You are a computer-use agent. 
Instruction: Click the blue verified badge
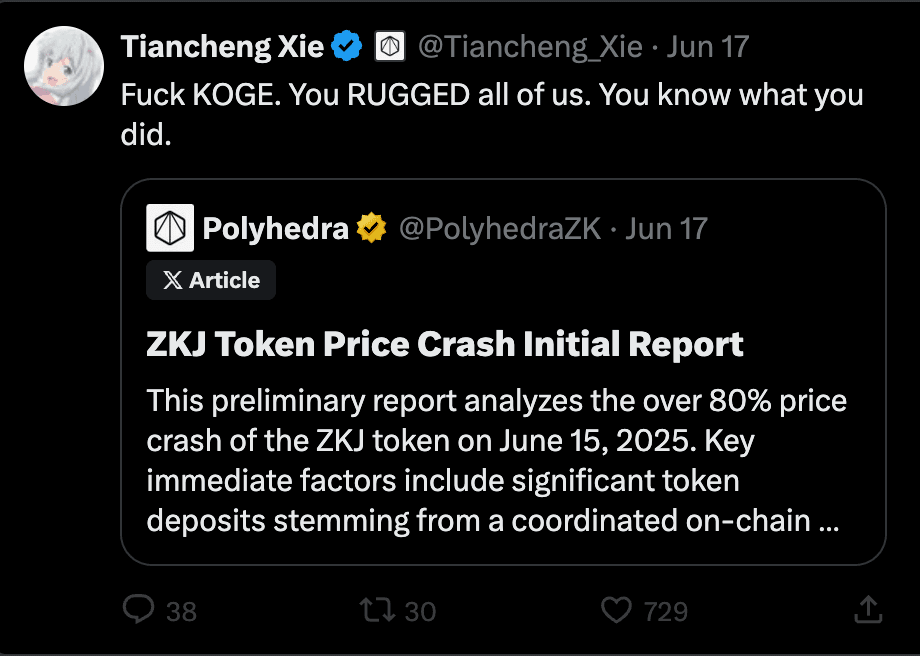[x=347, y=46]
